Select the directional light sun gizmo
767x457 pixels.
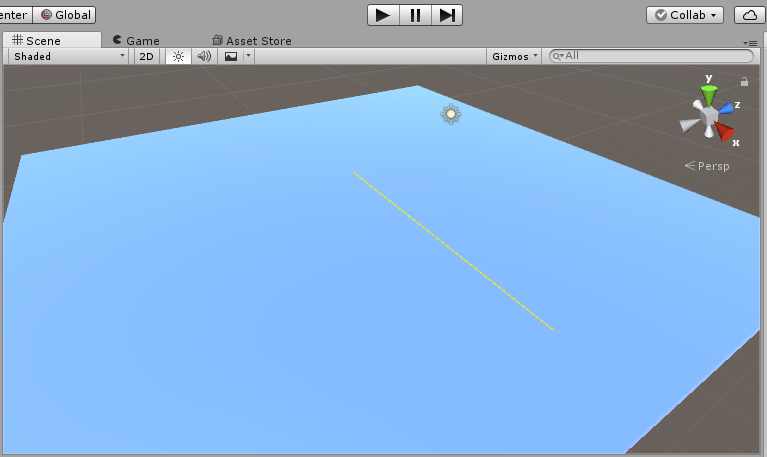coord(451,114)
